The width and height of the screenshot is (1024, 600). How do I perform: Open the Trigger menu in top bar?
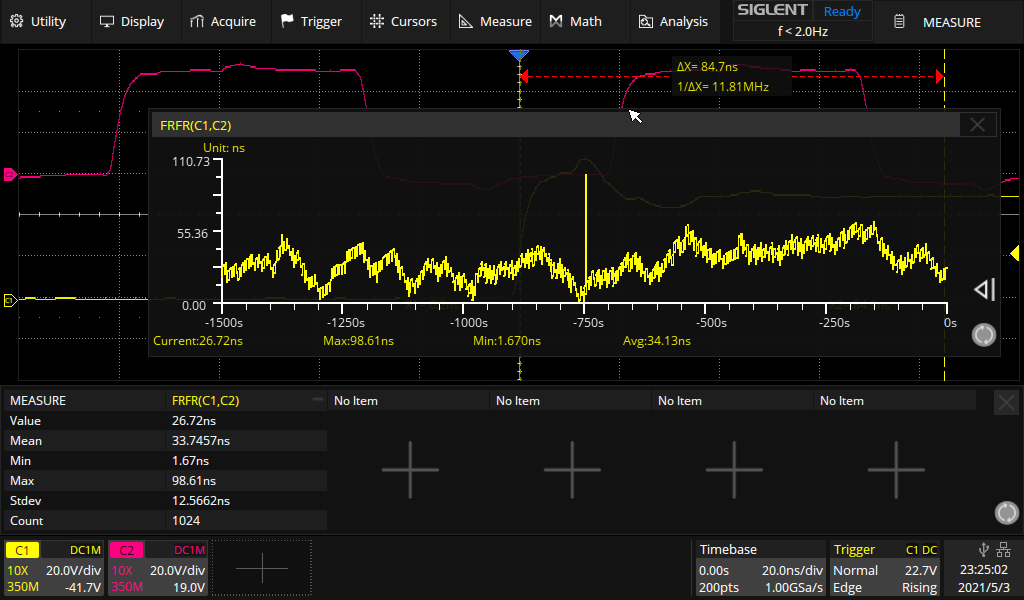click(312, 22)
